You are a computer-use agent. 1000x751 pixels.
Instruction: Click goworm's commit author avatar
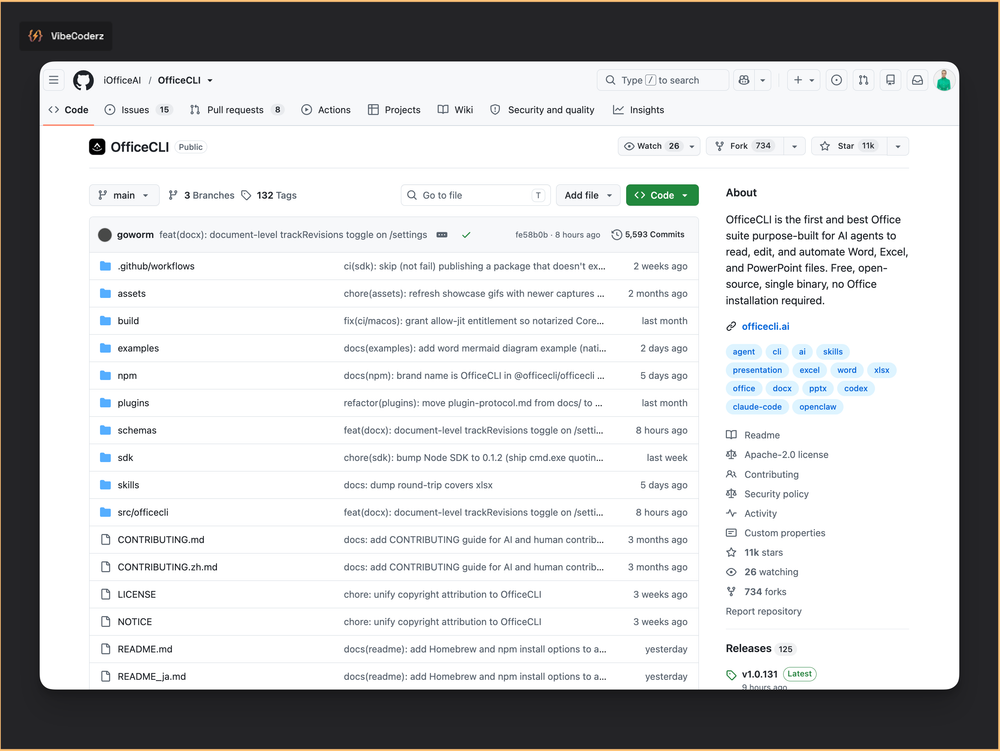click(x=105, y=235)
